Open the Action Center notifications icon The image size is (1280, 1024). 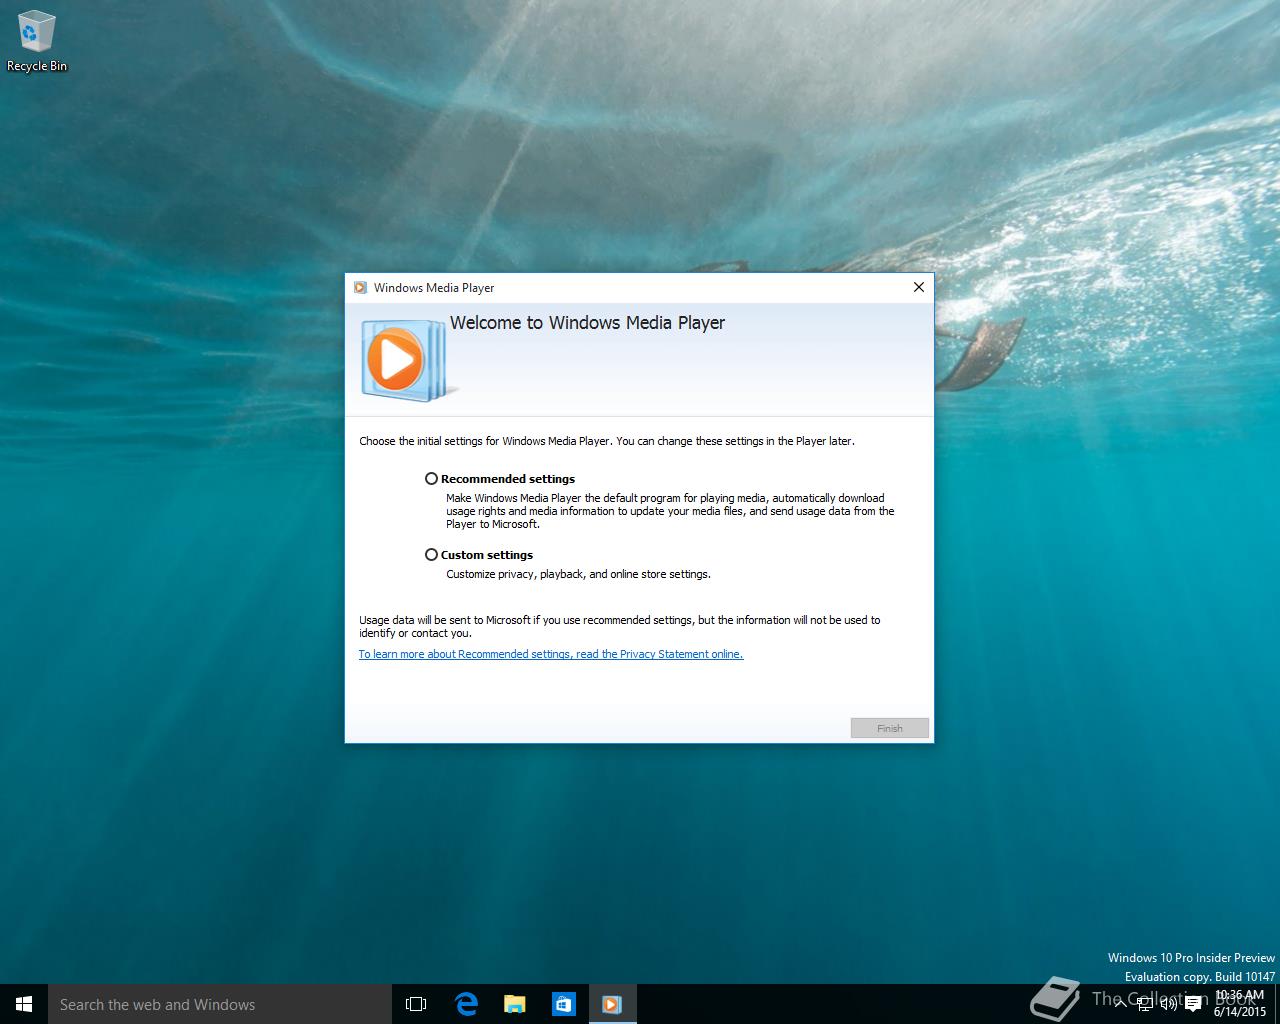pos(1193,1004)
